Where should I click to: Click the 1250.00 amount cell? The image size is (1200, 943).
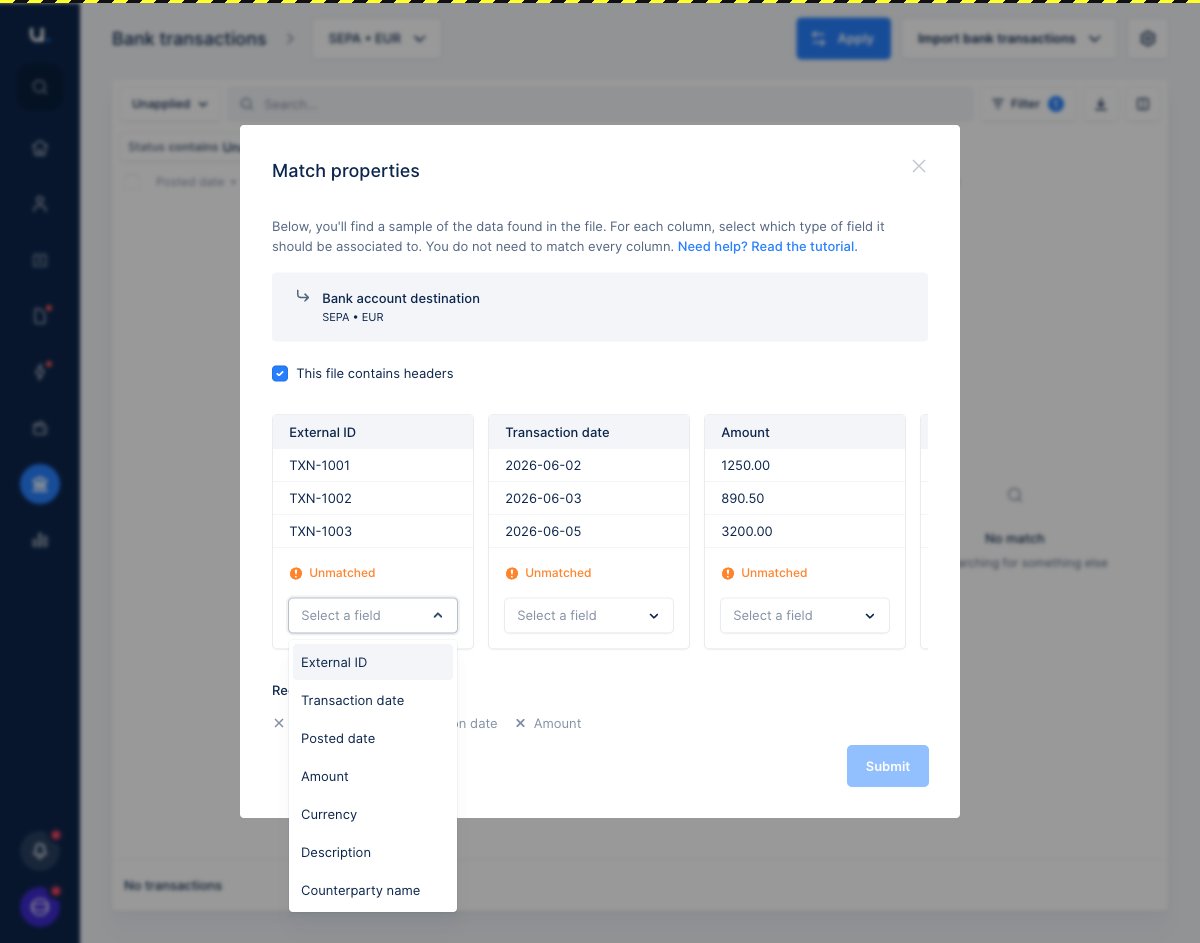(x=805, y=465)
